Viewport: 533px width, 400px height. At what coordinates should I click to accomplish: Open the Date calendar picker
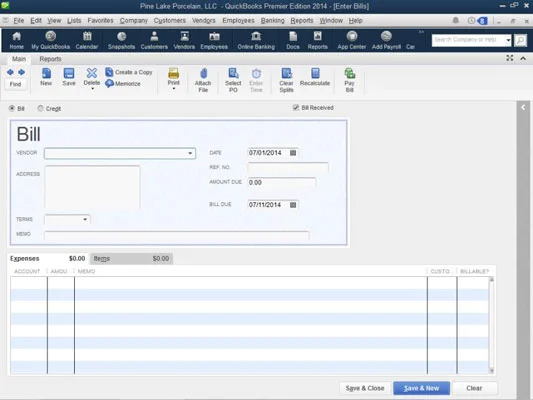tap(293, 153)
